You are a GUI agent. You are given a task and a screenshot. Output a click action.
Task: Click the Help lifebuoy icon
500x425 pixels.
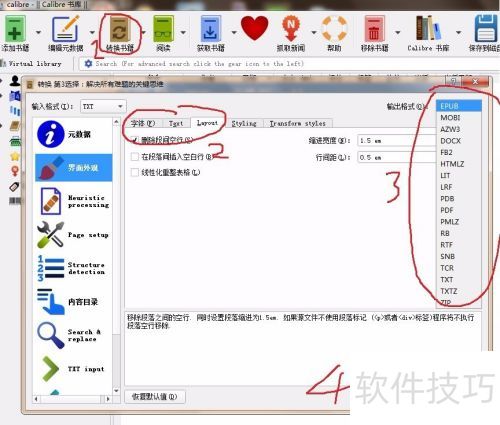click(334, 29)
